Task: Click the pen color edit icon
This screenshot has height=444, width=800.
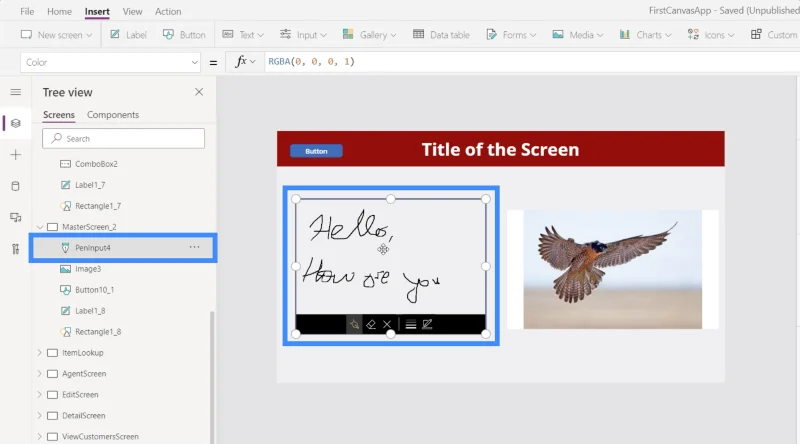Action: pyautogui.click(x=428, y=324)
